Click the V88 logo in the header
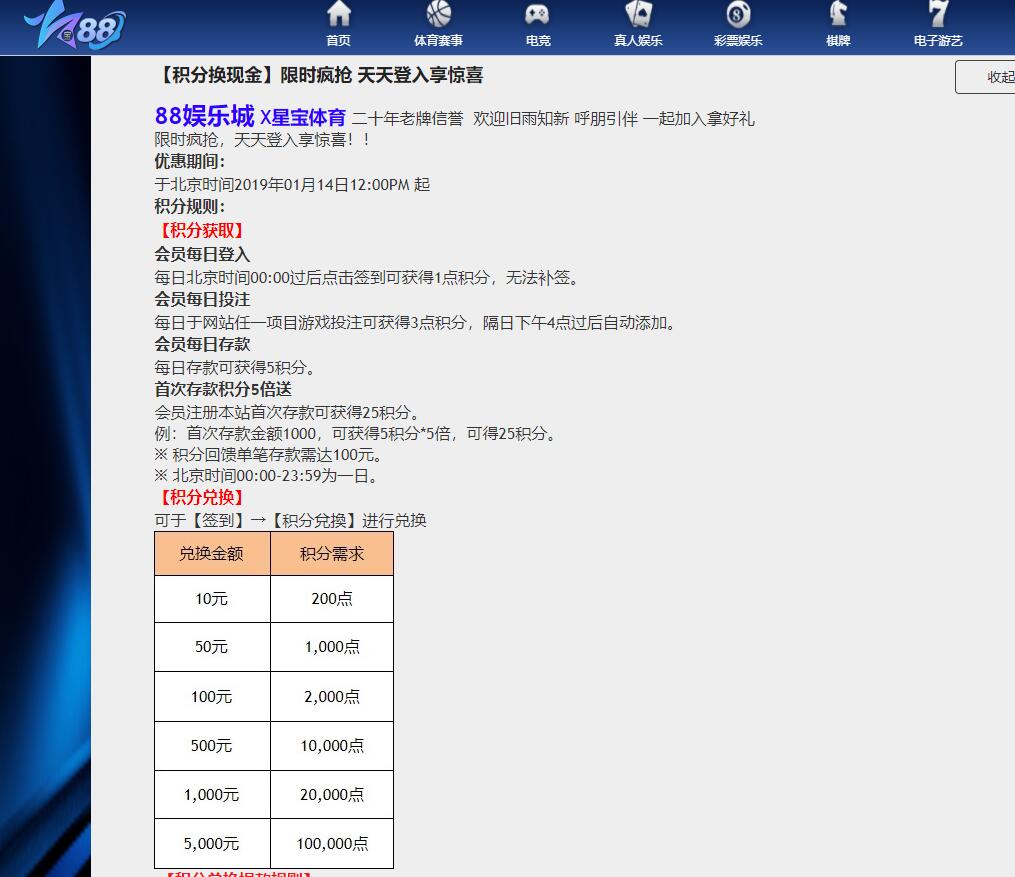 (x=76, y=27)
